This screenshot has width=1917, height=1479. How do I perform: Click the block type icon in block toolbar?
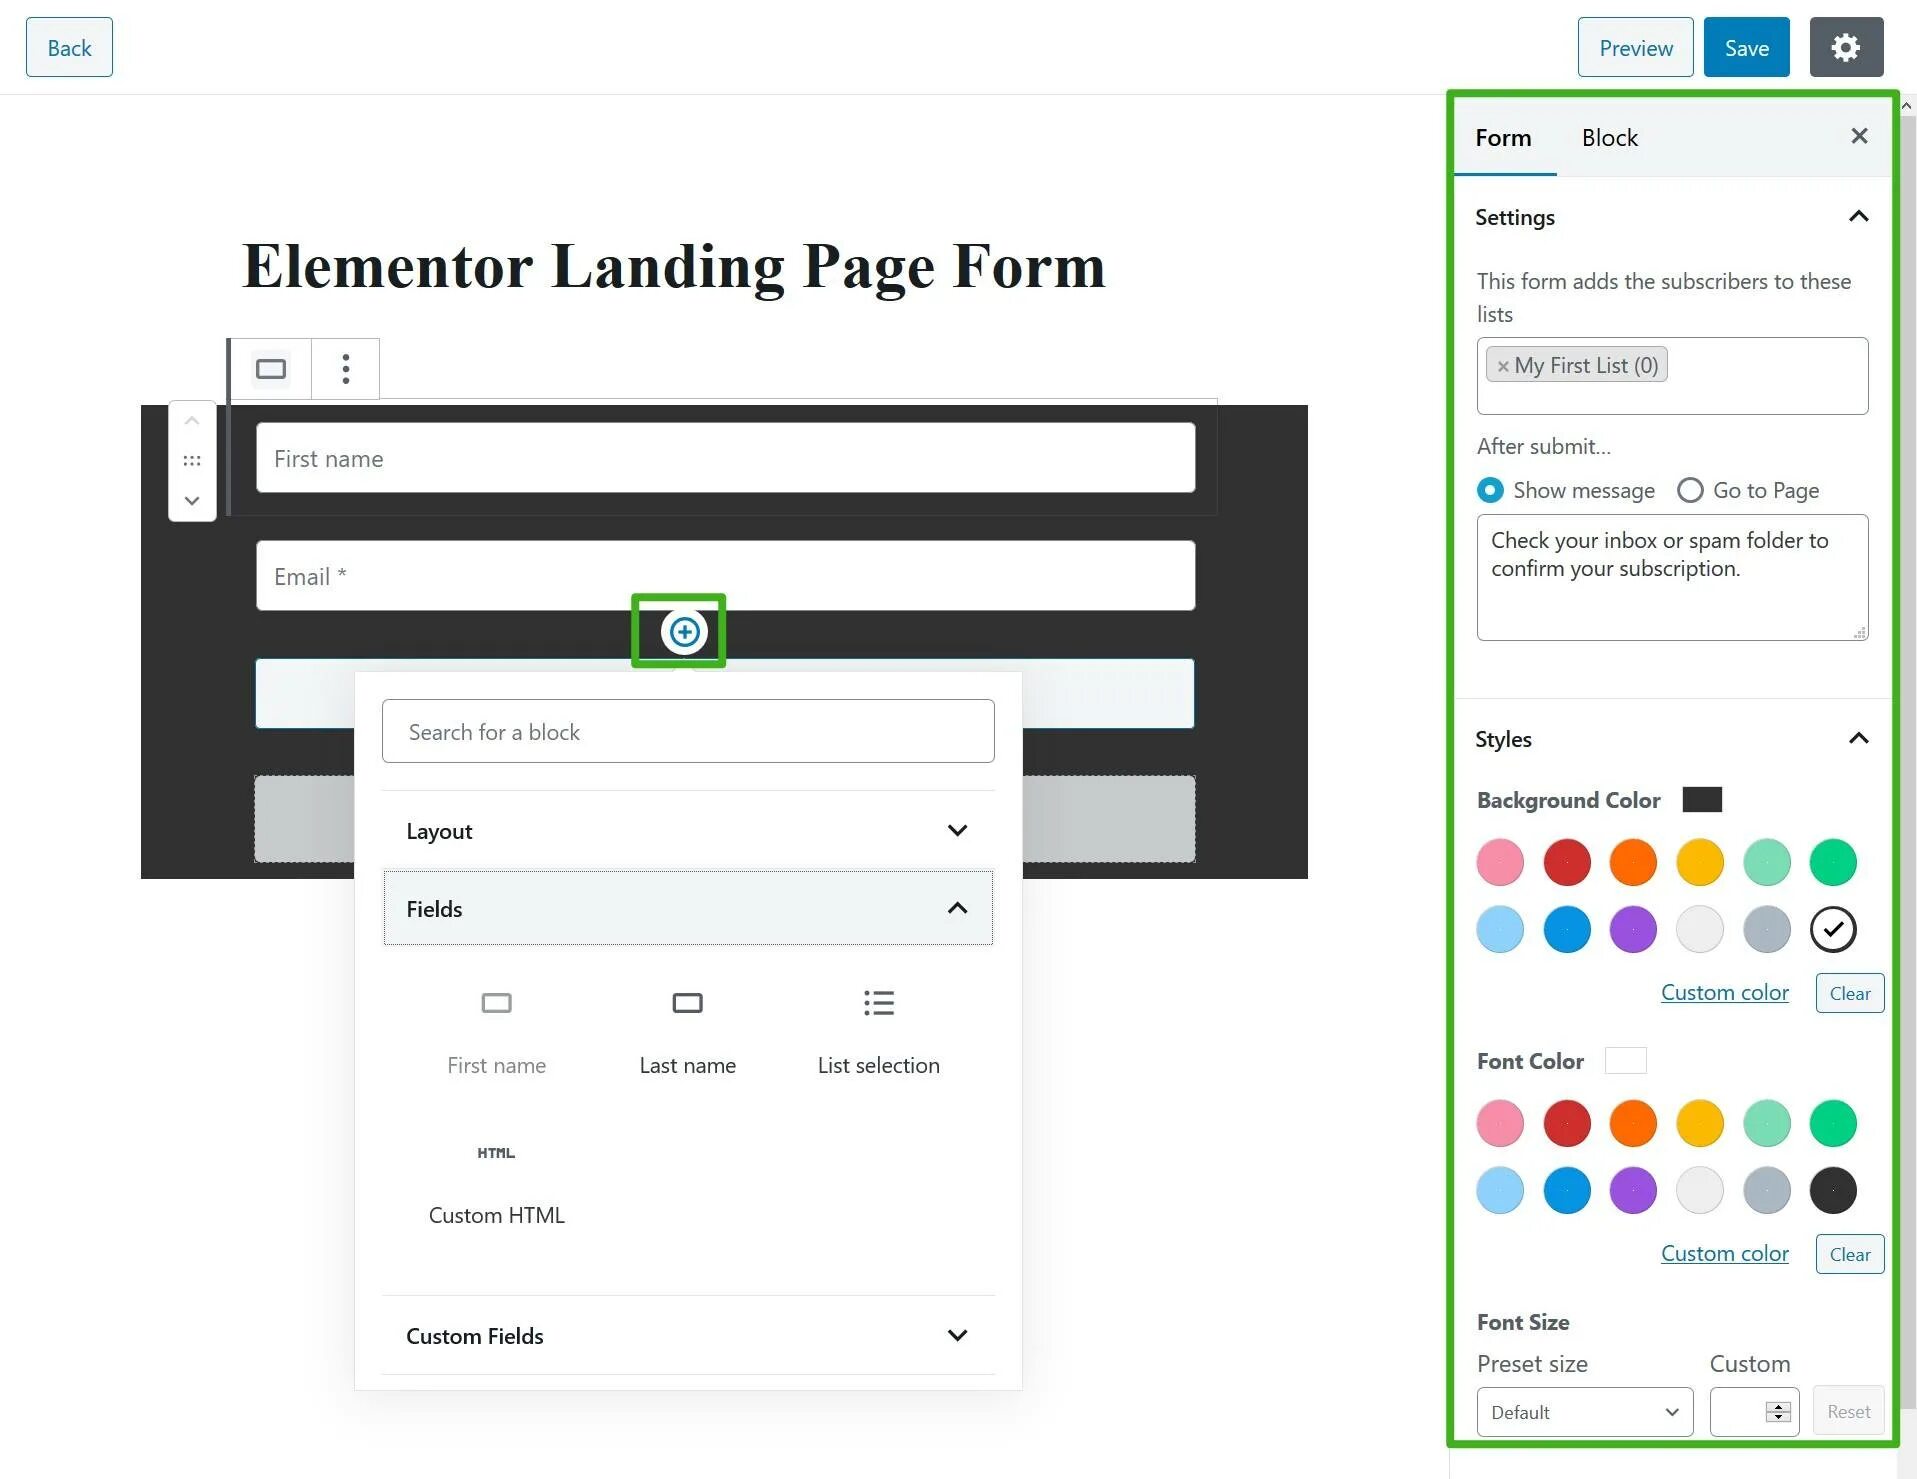(x=271, y=369)
